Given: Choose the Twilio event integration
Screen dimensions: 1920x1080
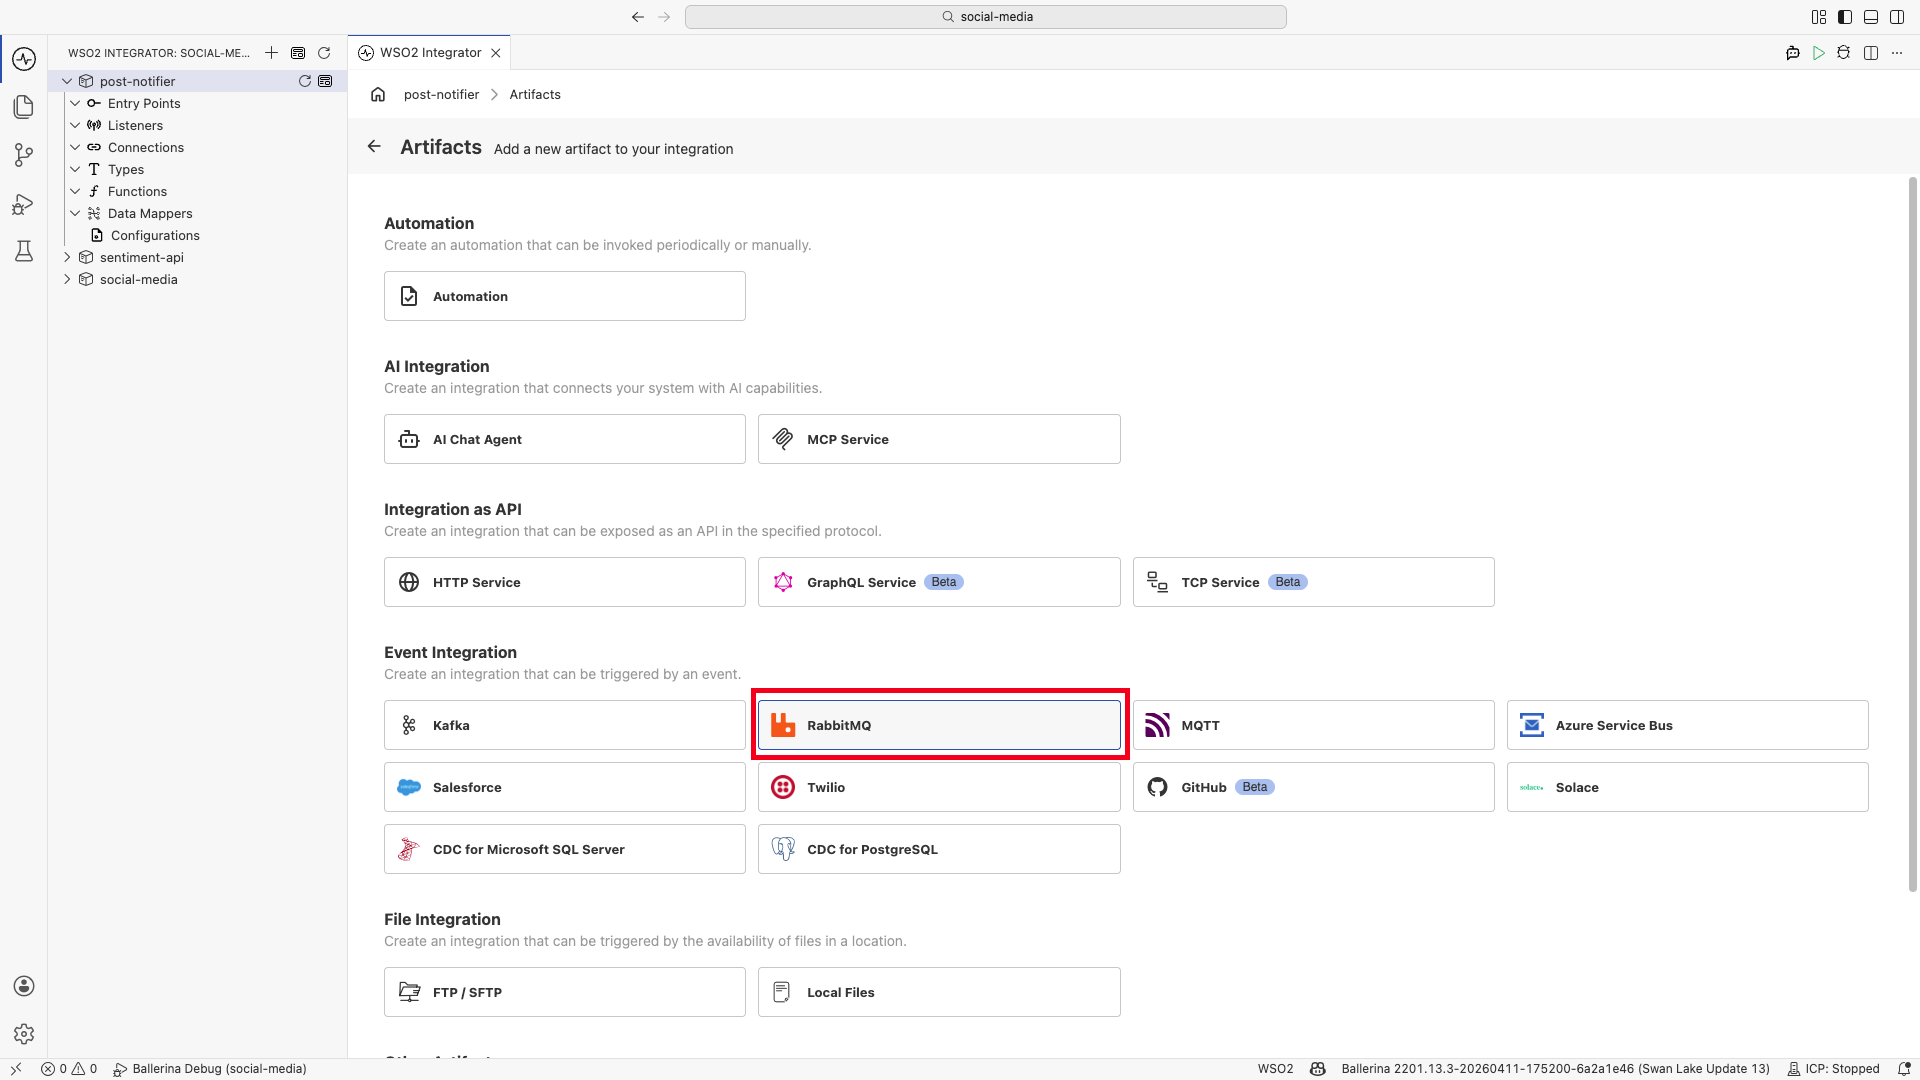Looking at the screenshot, I should click(939, 787).
